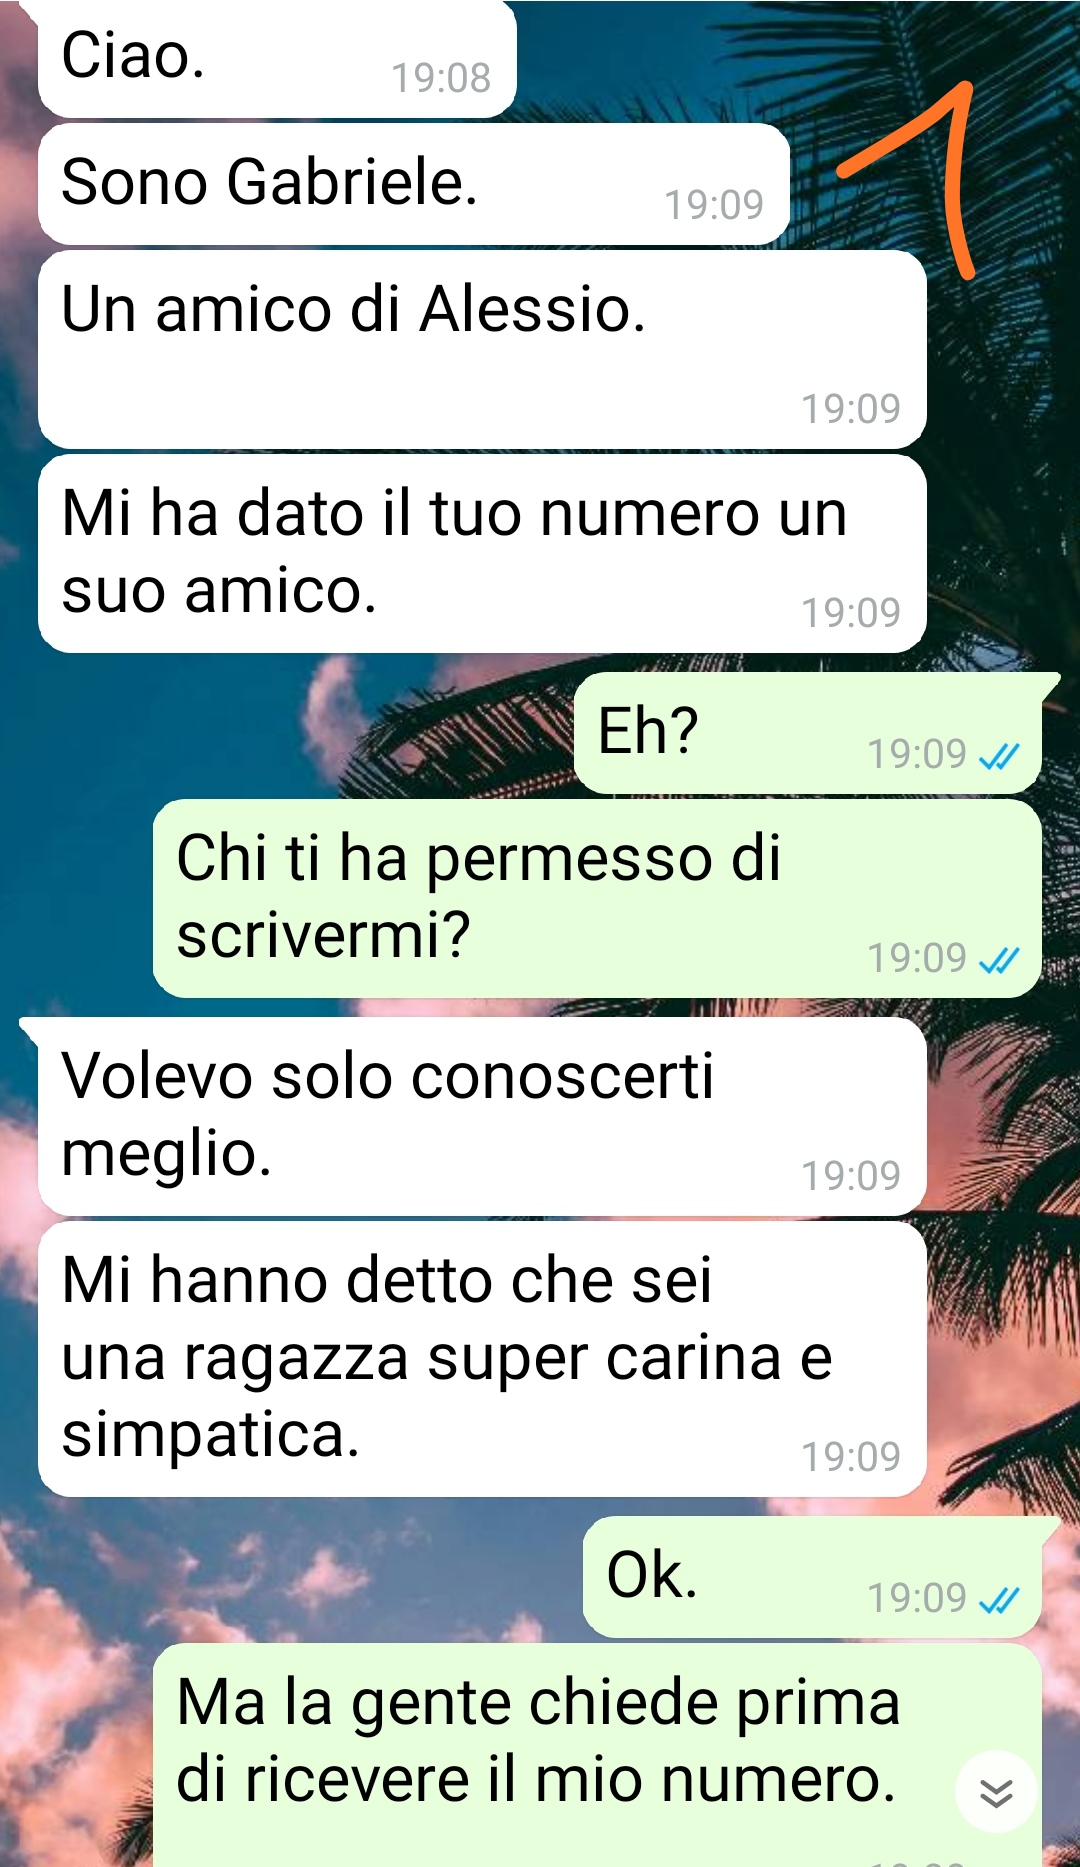The height and width of the screenshot is (1867, 1080).
Task: Tap 'Ma la gente chiede prima' message
Action: coord(597,1755)
